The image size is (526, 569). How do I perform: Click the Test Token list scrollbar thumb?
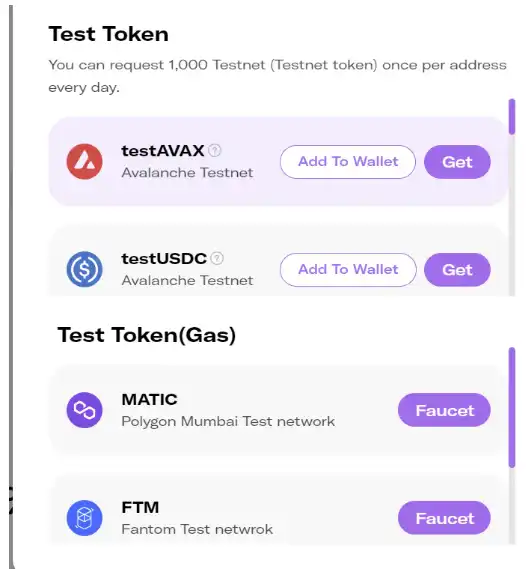512,116
